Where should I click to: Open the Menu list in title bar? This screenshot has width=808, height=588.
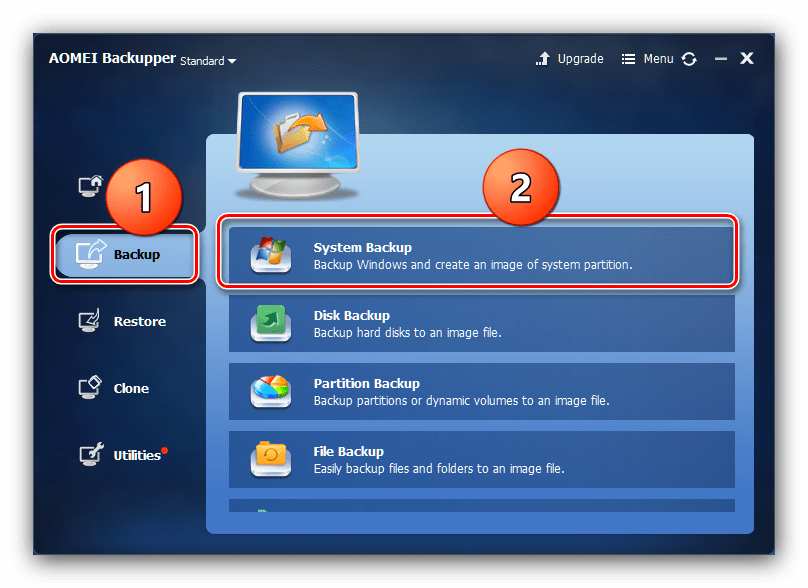tap(648, 59)
